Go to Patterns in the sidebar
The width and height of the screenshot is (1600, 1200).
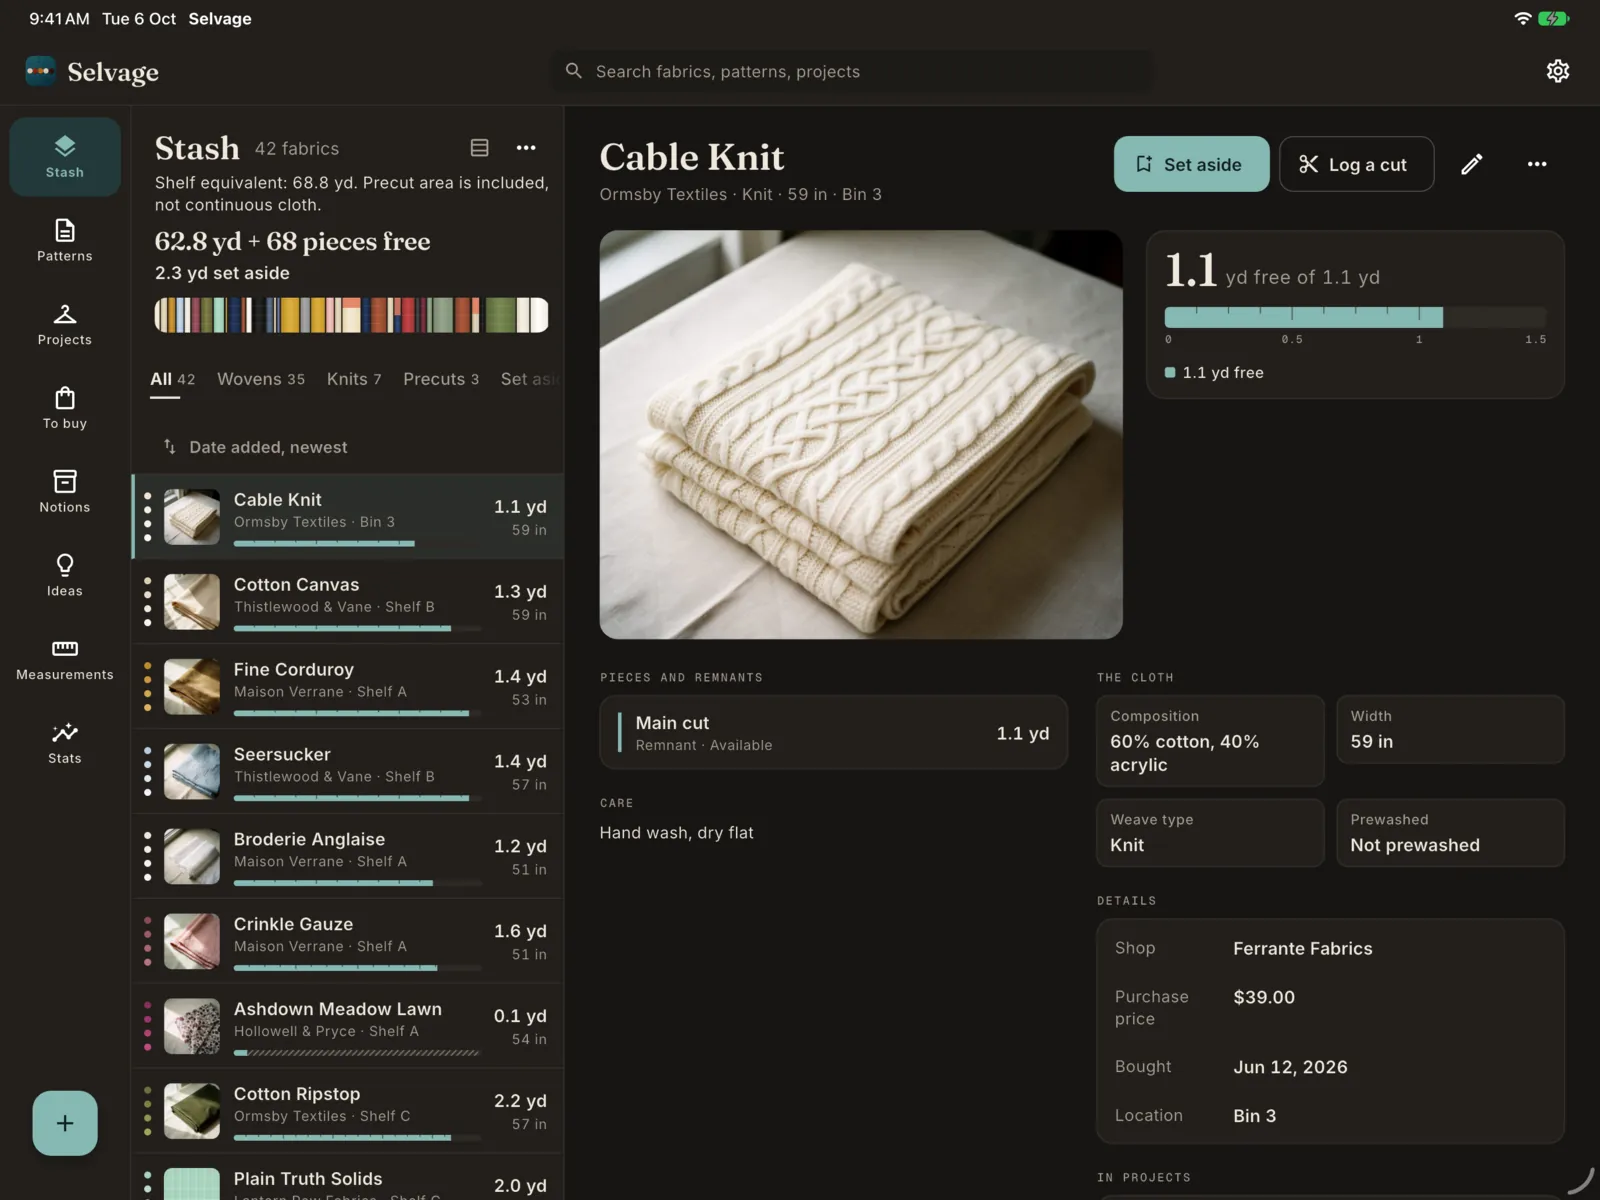pyautogui.click(x=65, y=241)
